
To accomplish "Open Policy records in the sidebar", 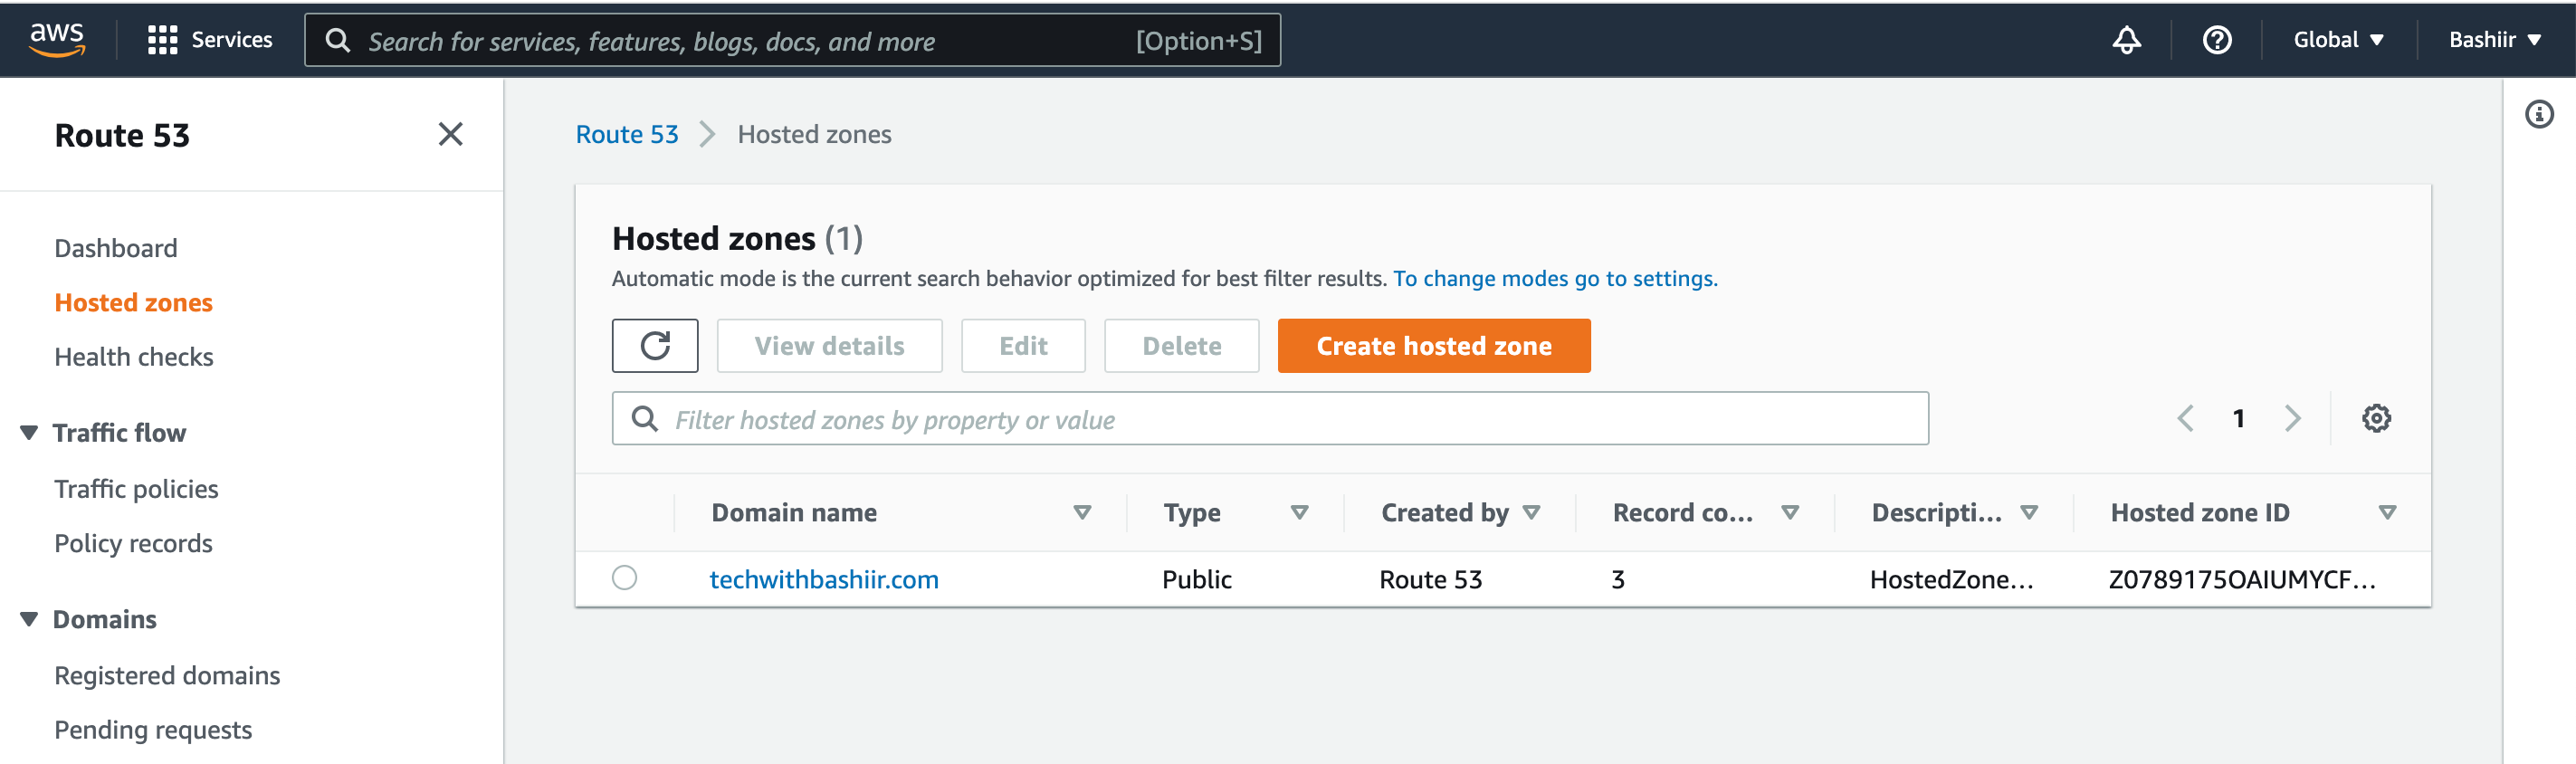I will point(133,543).
